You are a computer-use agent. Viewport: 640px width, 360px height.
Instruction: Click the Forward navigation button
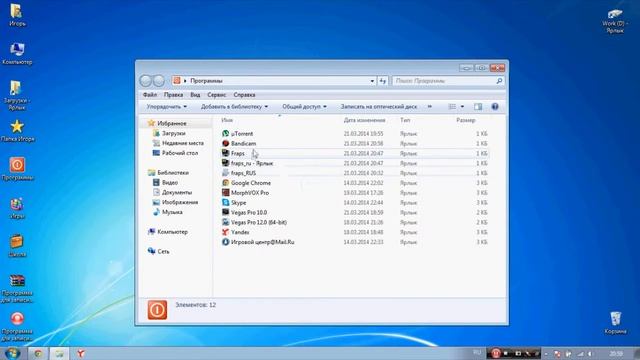point(159,81)
